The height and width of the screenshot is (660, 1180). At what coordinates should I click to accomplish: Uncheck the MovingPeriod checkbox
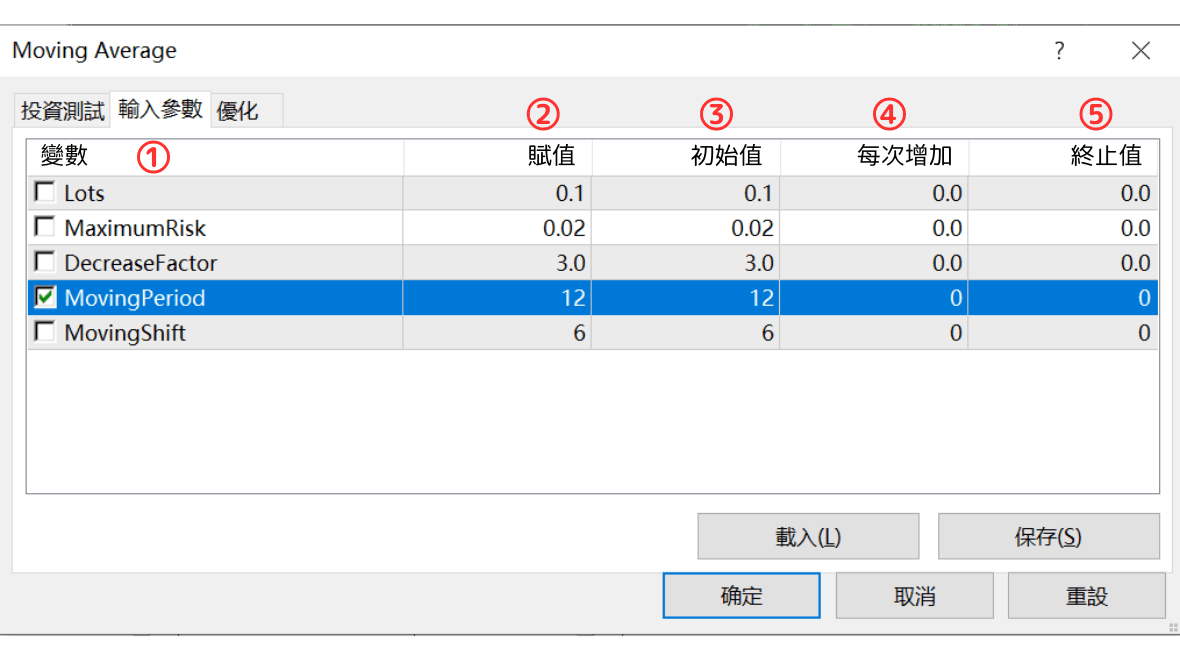[43, 297]
